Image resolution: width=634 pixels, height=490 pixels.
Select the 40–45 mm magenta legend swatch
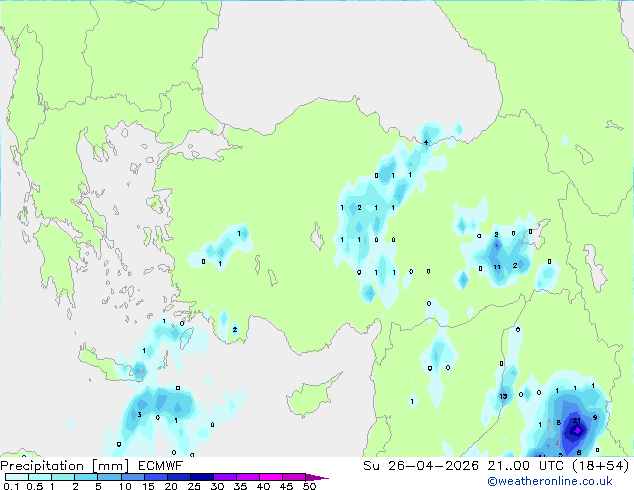271,477
